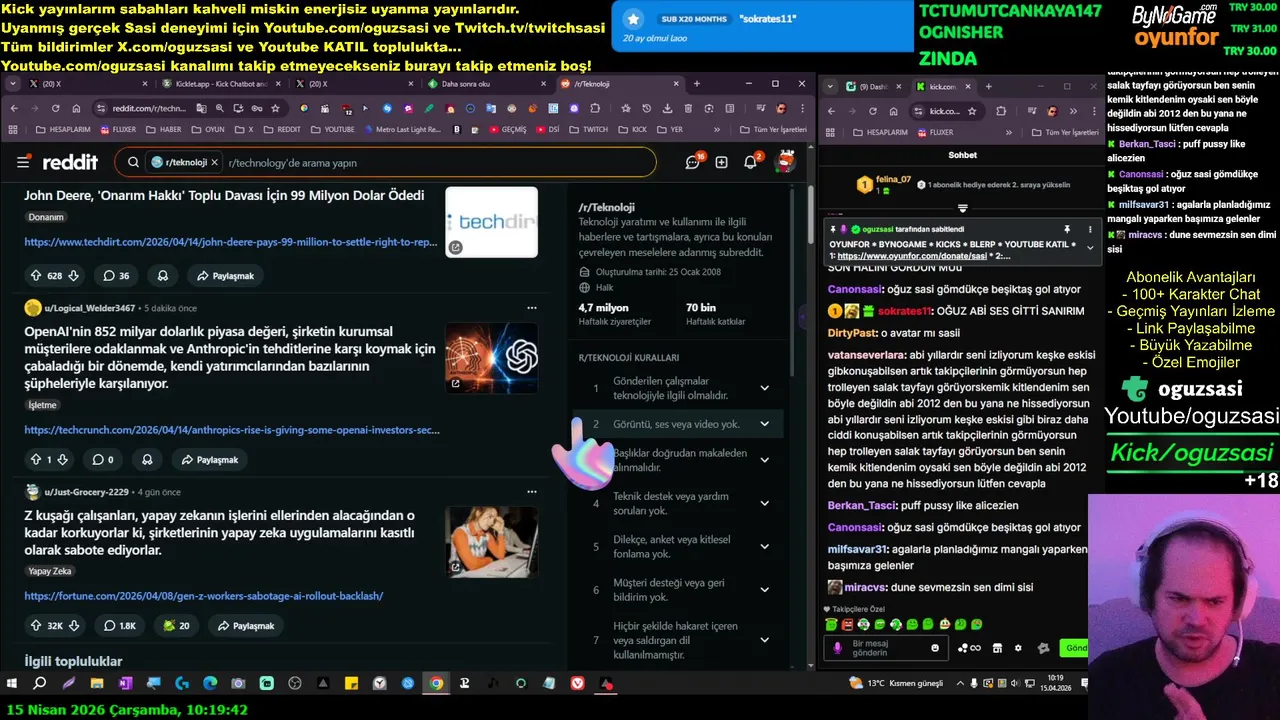Upvote the Gen Z workers post
Viewport: 1280px width, 720px height.
point(36,625)
